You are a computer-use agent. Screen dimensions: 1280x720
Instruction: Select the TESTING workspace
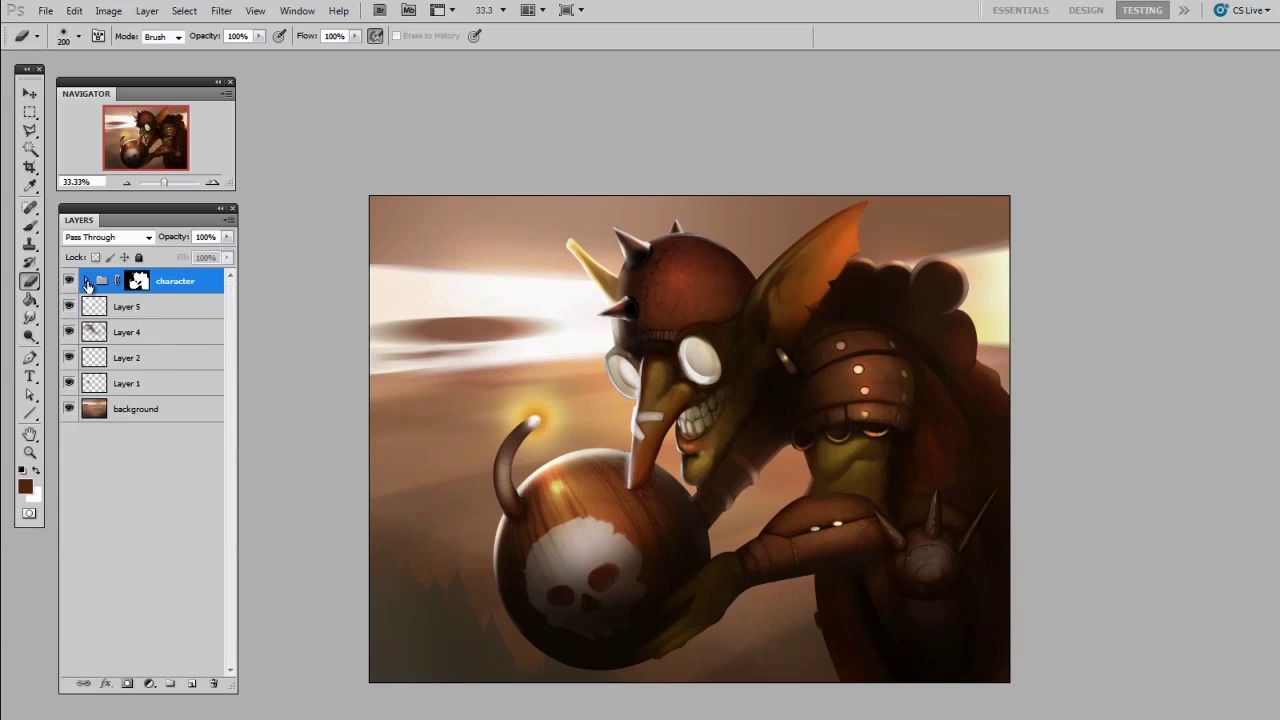(x=1142, y=10)
